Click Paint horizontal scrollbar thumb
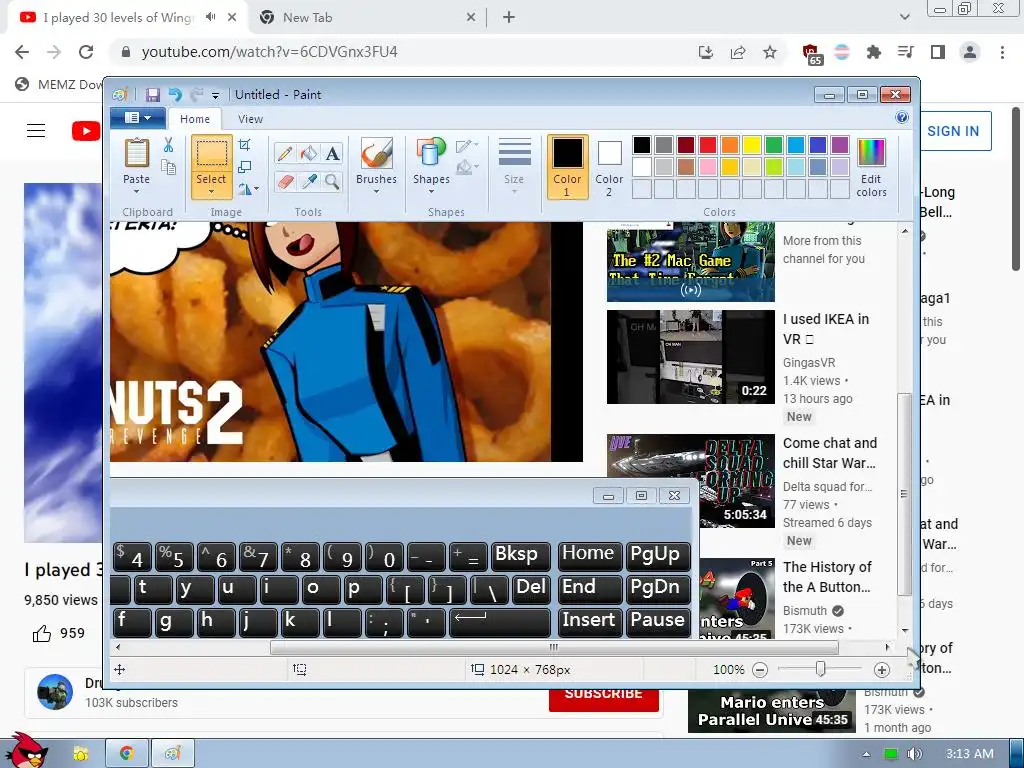1024x768 pixels. (x=554, y=647)
